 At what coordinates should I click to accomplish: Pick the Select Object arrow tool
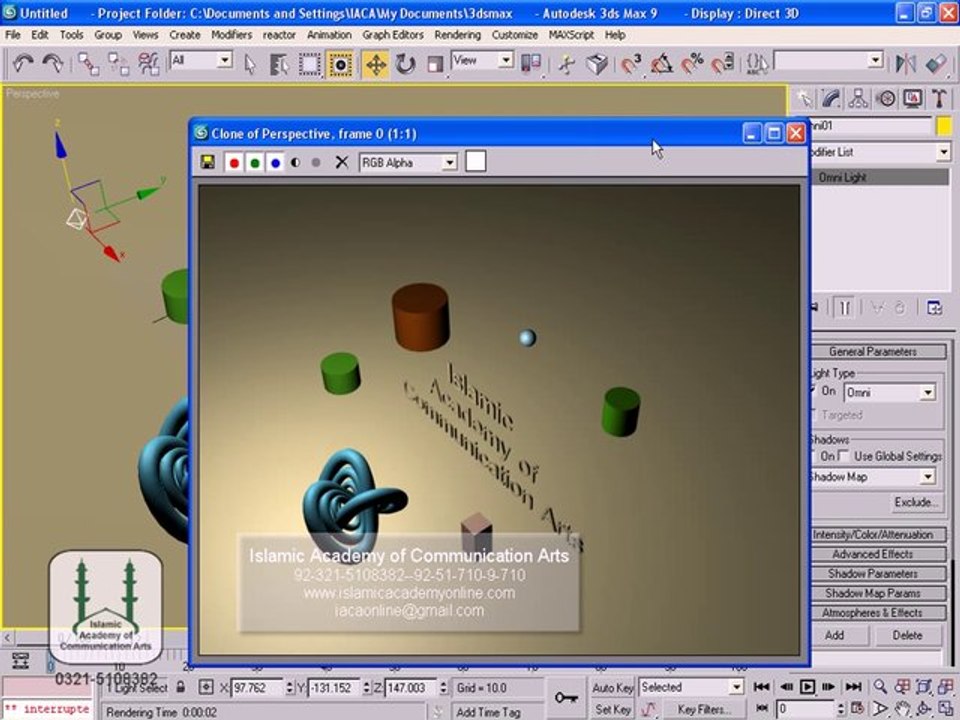click(x=250, y=64)
